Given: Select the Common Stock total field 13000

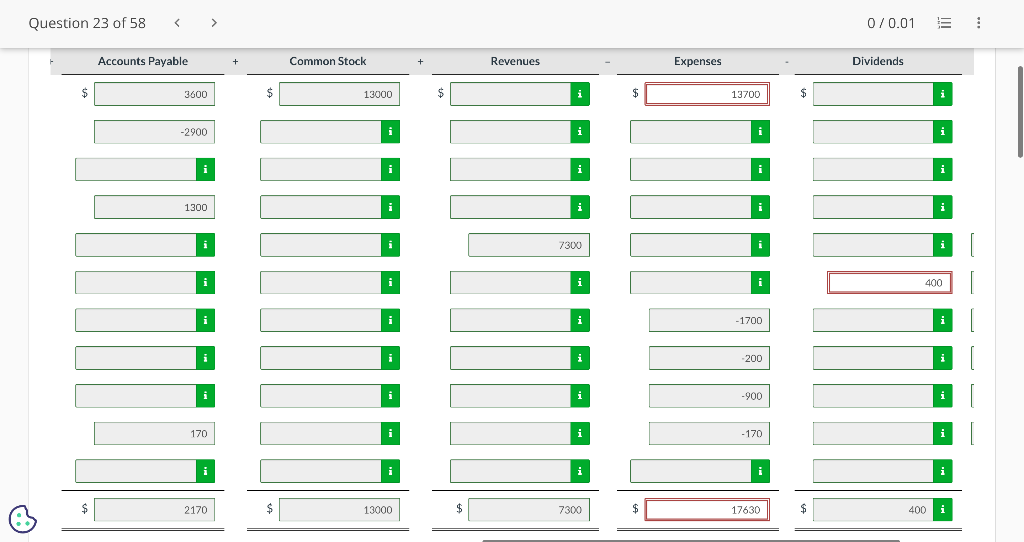Looking at the screenshot, I should tap(339, 510).
